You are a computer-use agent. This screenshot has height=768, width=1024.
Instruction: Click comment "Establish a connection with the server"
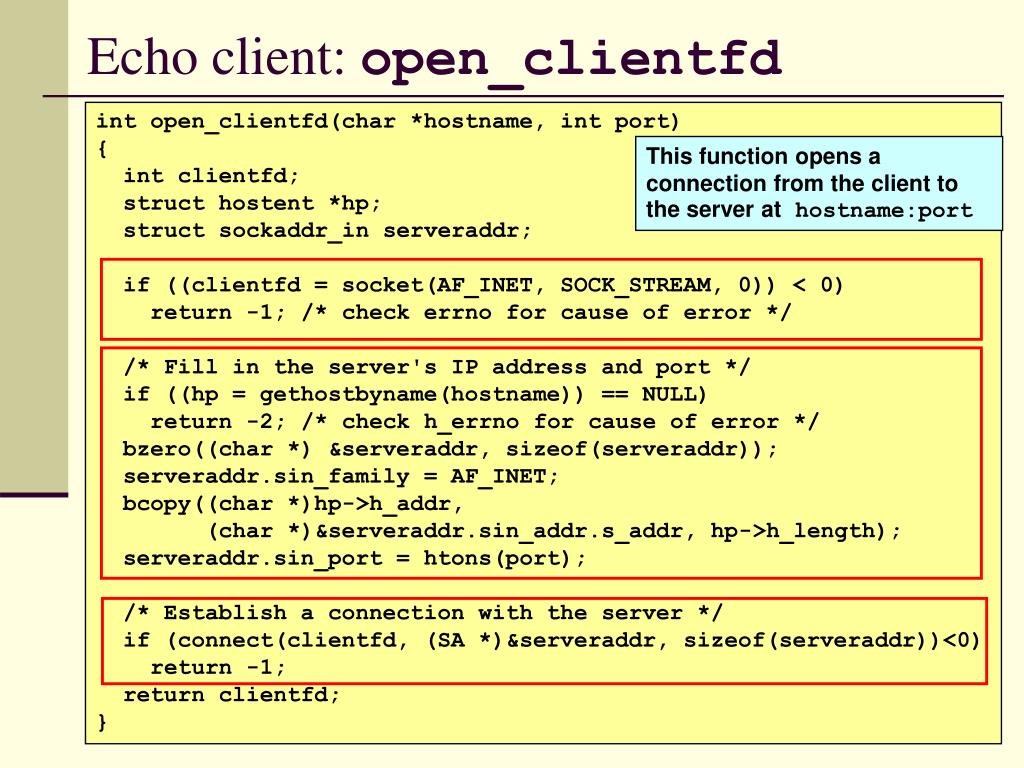pos(423,613)
